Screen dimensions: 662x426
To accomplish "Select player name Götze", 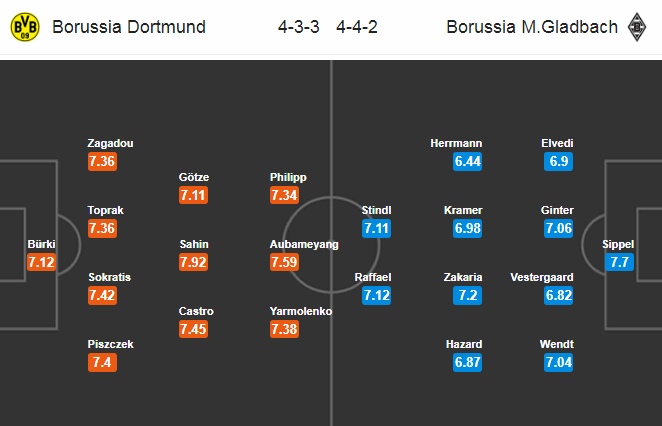I will [x=194, y=177].
